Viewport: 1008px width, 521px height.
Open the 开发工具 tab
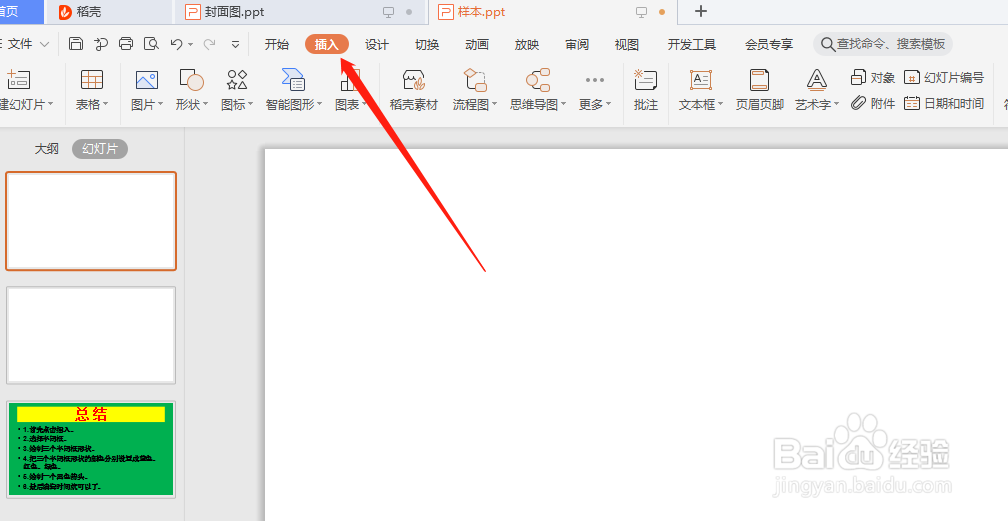(692, 44)
